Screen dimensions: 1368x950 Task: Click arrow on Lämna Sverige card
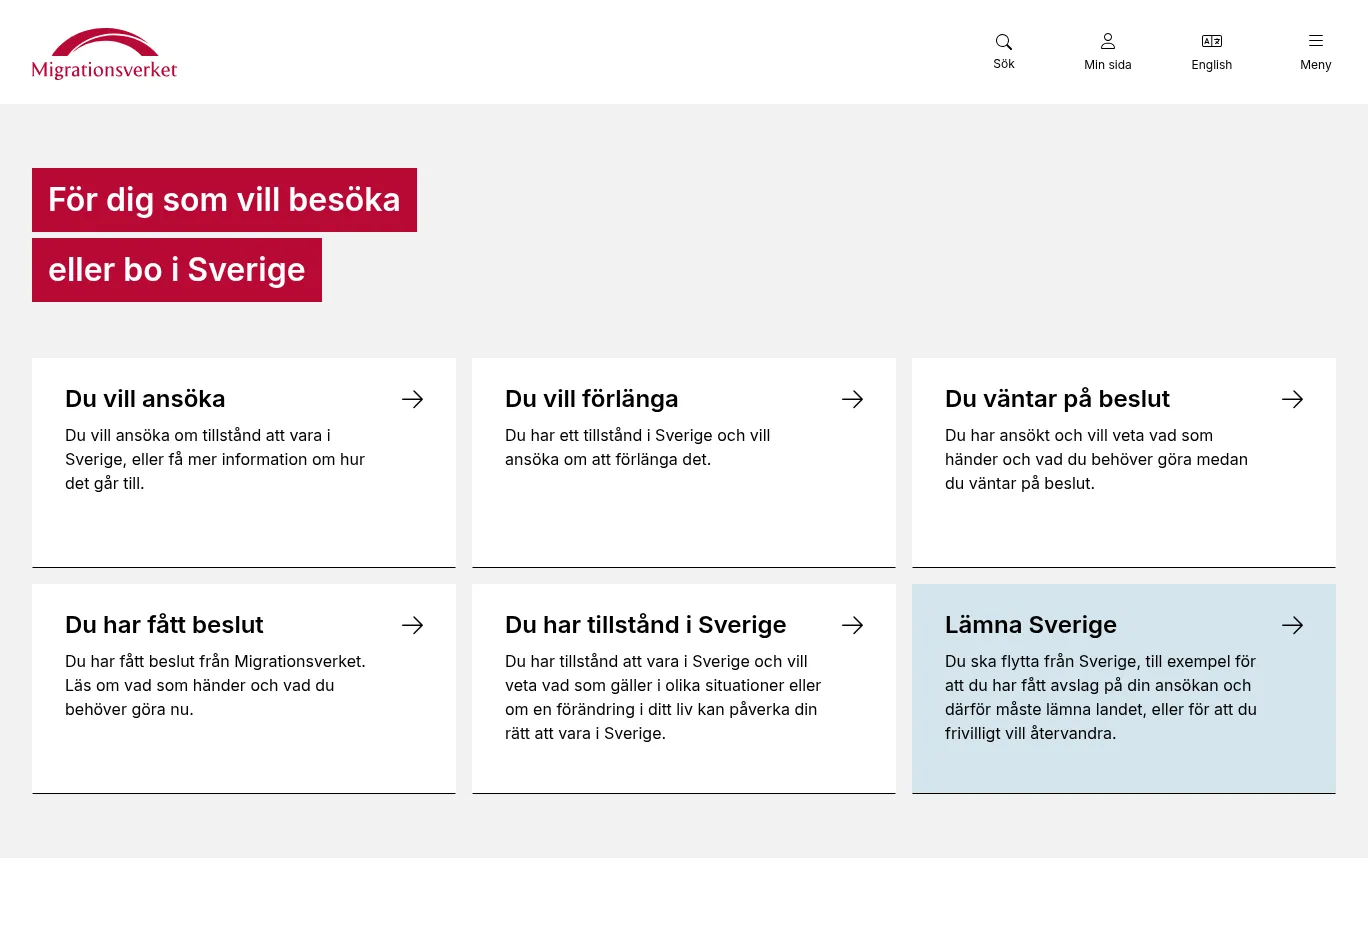(x=1292, y=625)
